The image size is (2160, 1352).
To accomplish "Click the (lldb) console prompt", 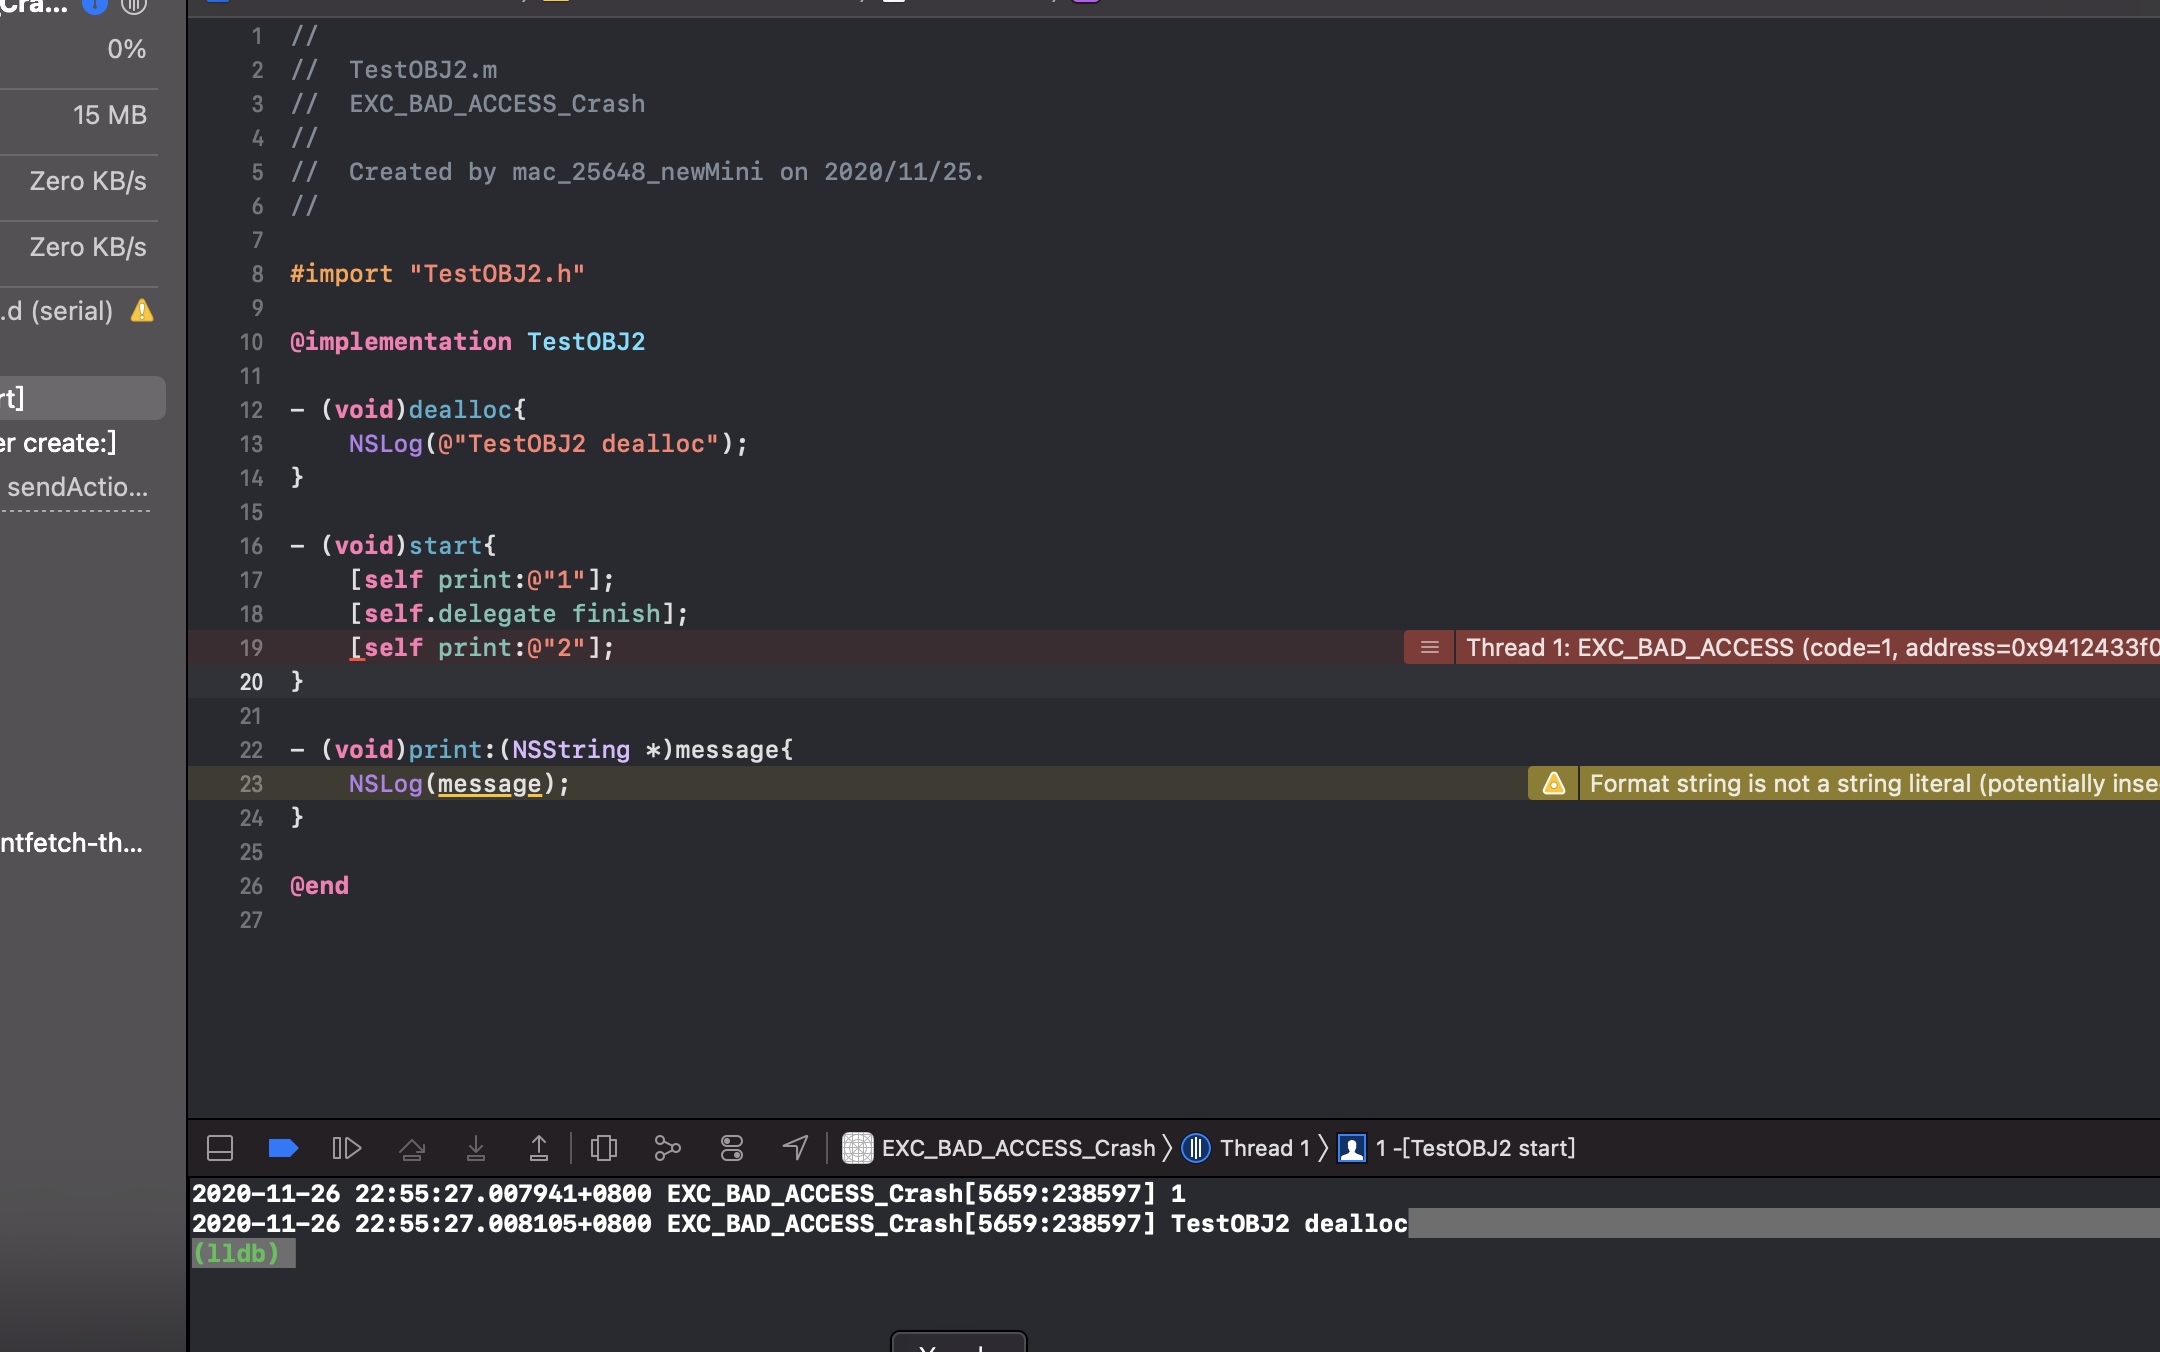I will pyautogui.click(x=236, y=1253).
